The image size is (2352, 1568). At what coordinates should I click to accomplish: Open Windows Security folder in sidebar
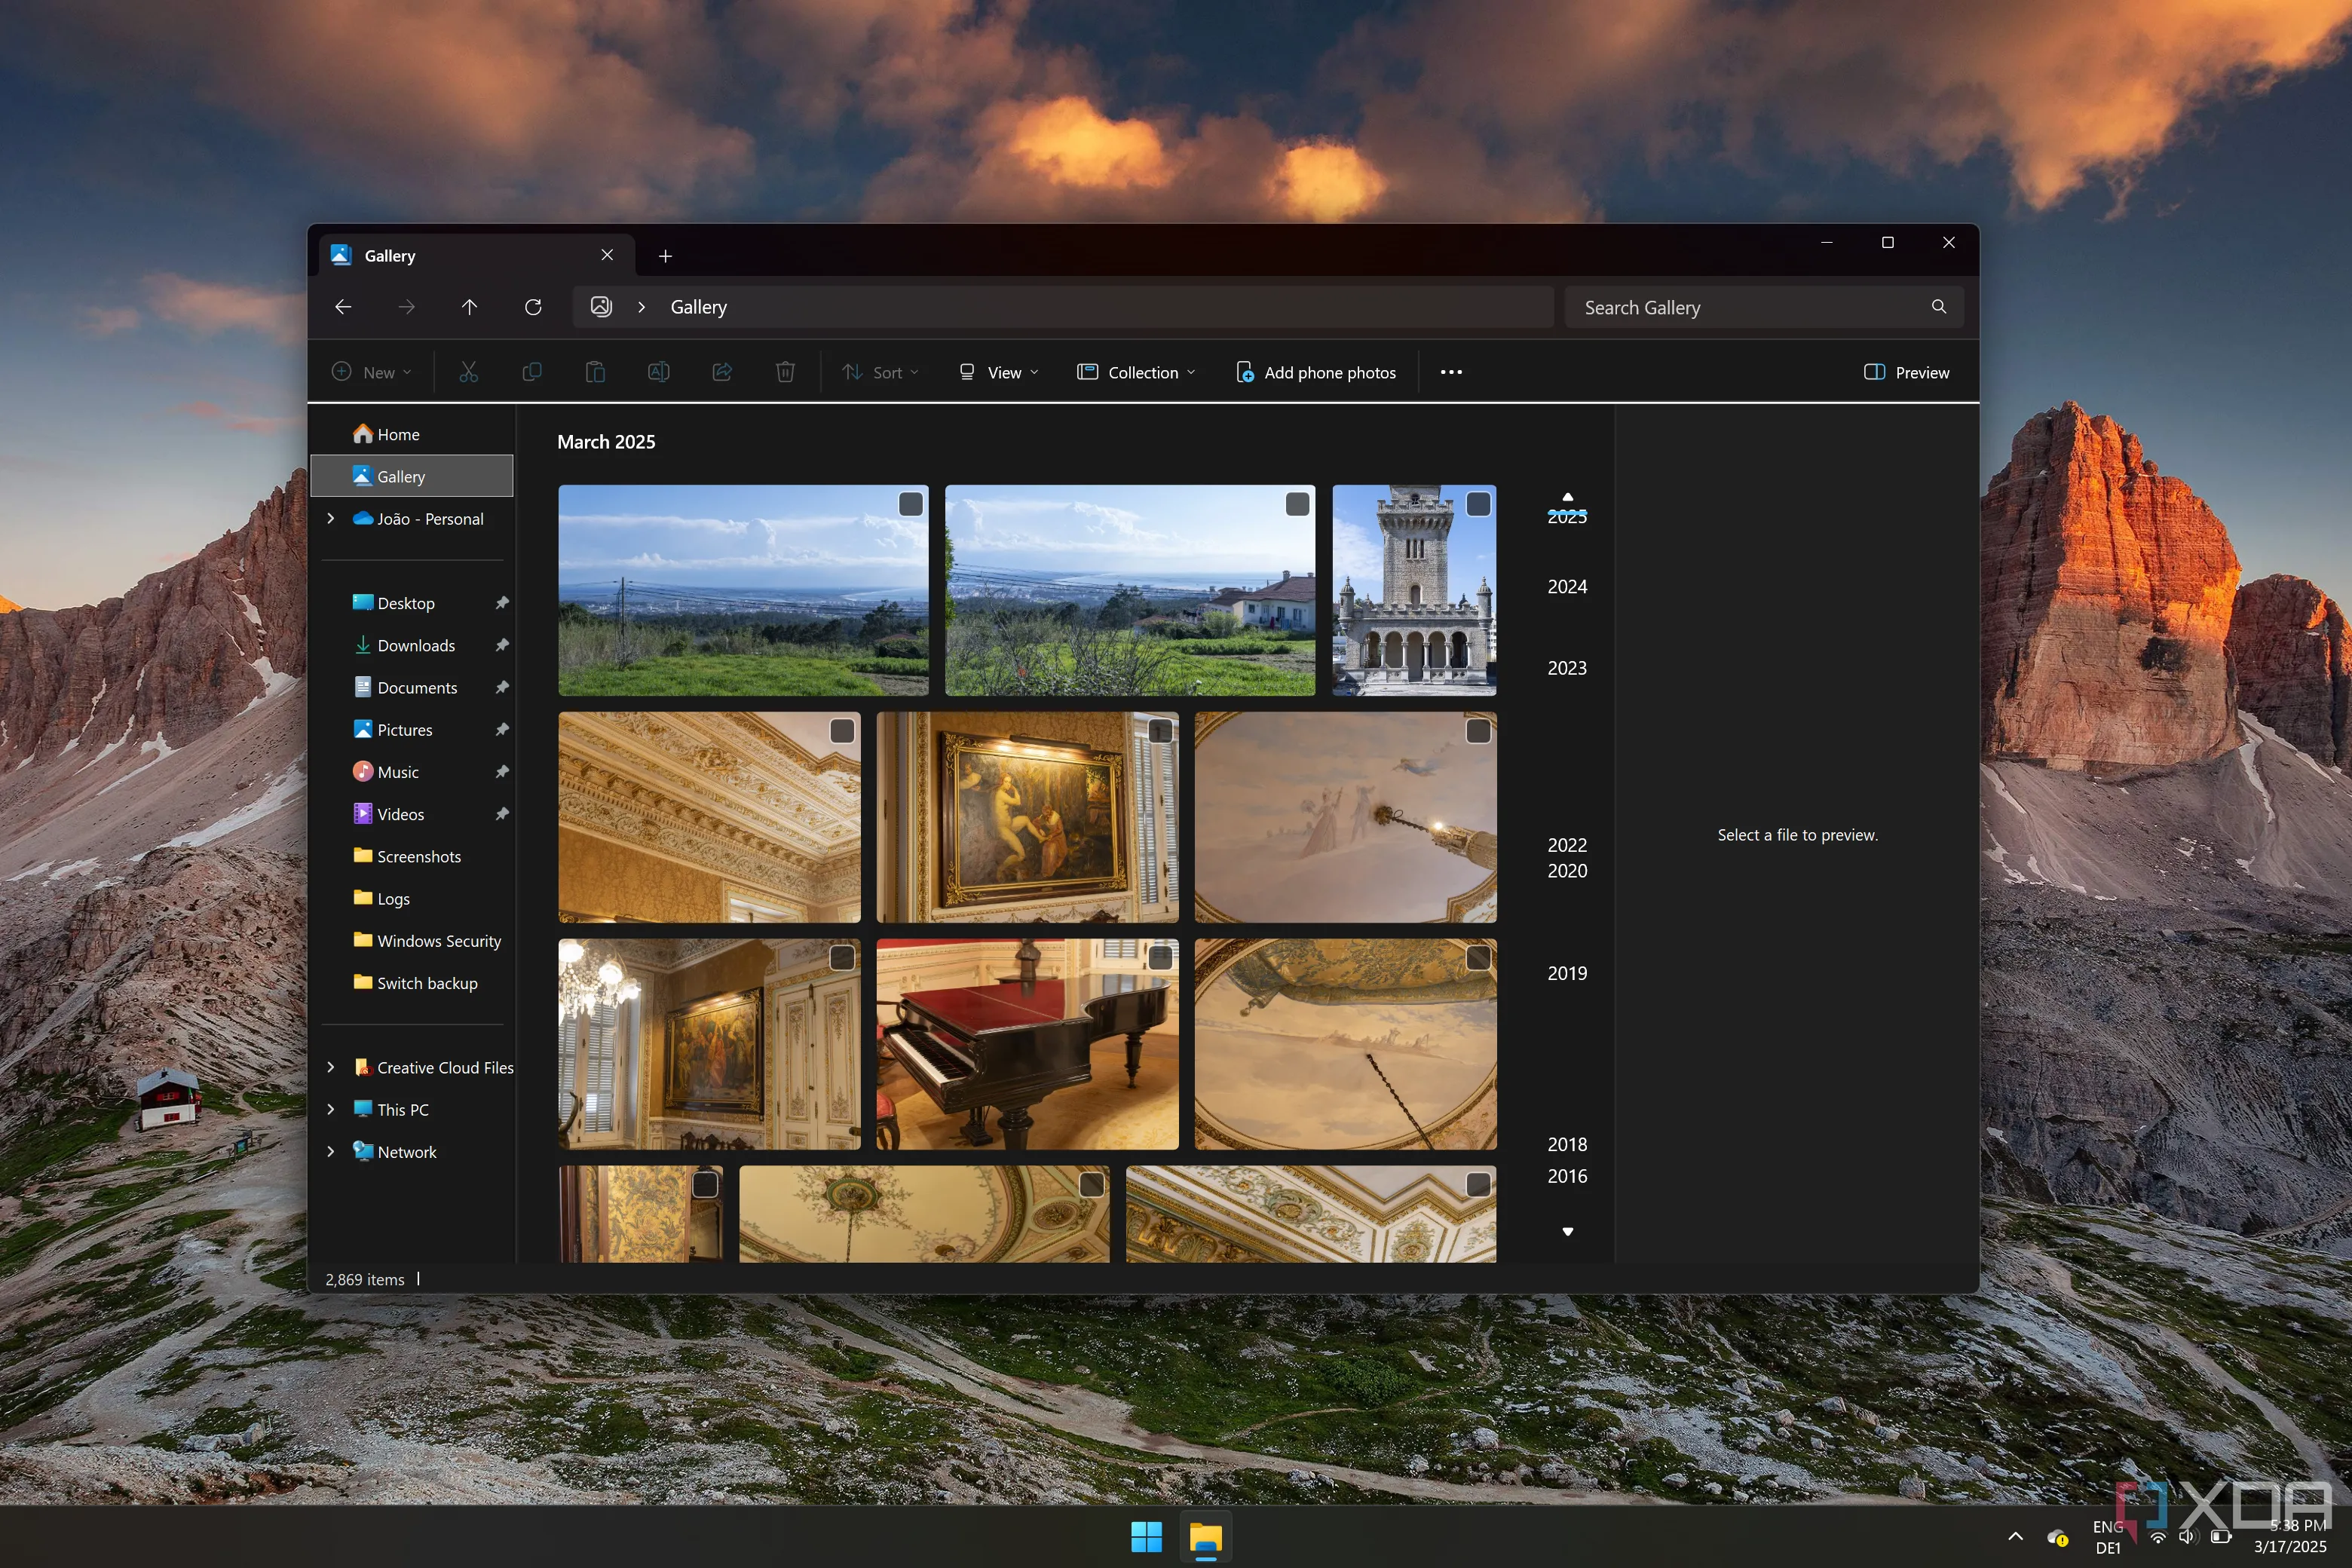(413, 941)
